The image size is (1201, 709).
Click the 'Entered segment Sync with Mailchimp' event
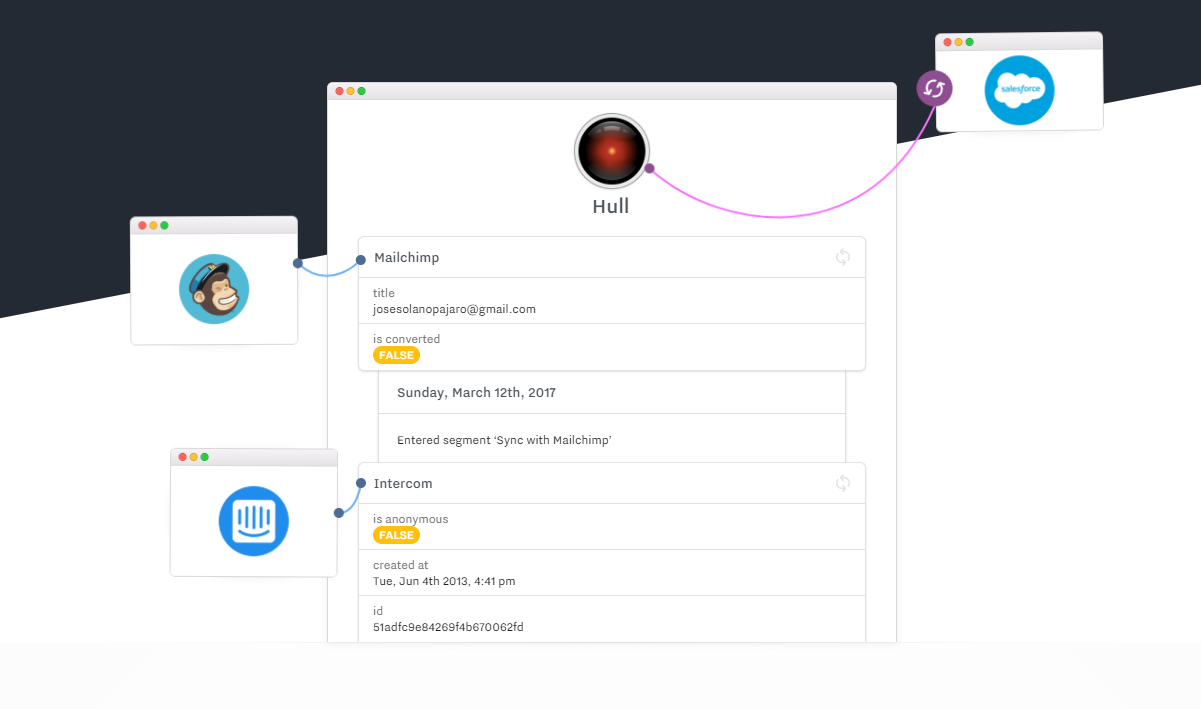(x=504, y=440)
